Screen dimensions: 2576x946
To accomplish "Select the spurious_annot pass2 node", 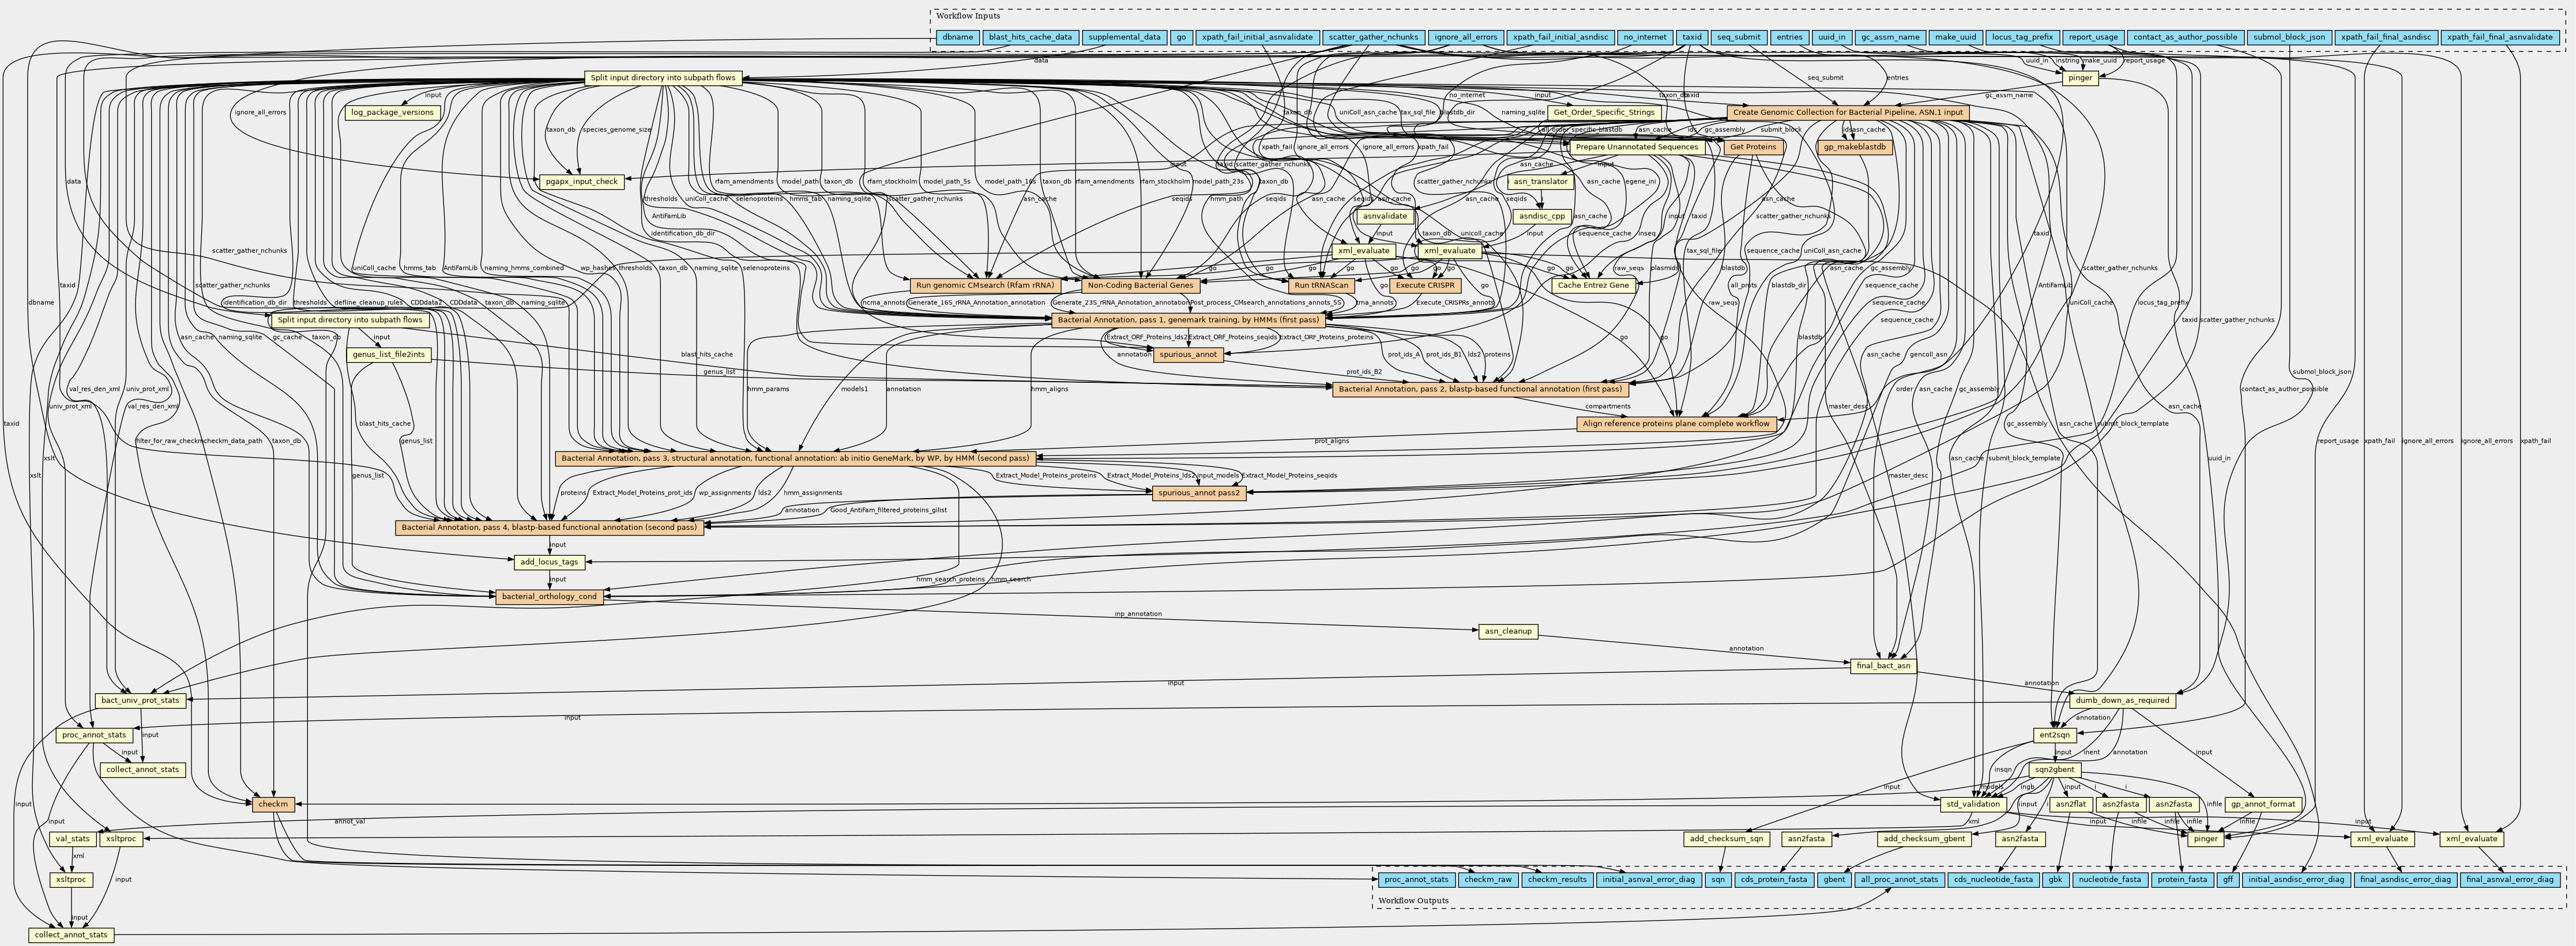I will click(x=1200, y=493).
